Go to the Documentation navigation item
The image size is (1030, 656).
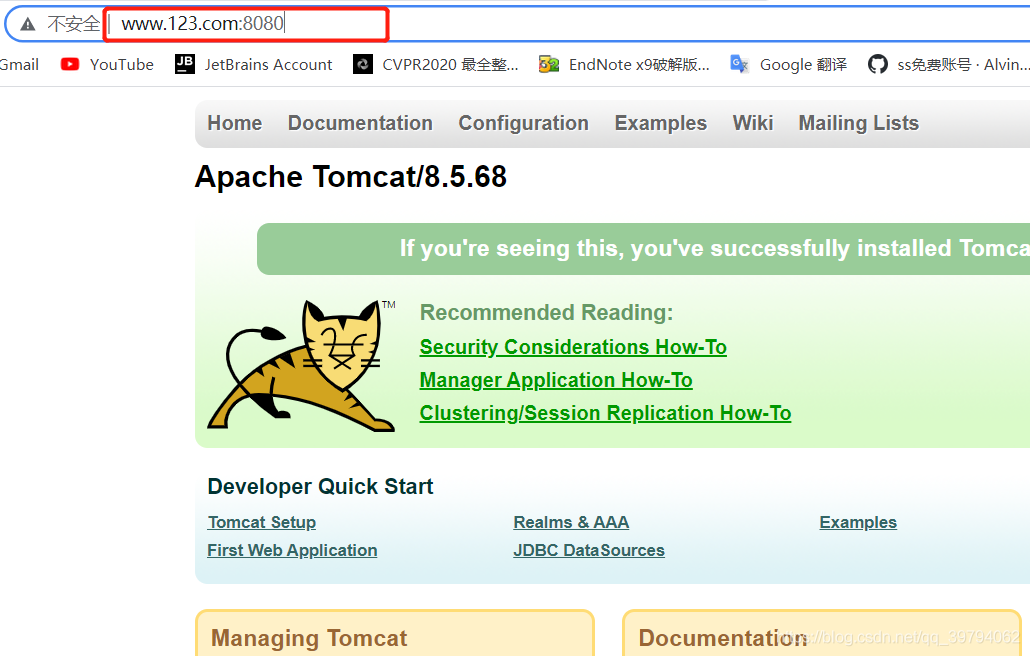(360, 123)
